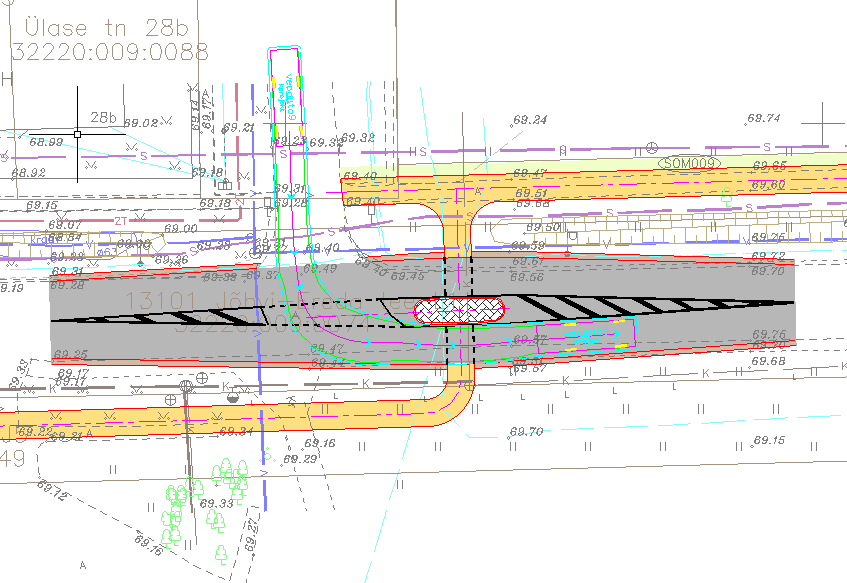The height and width of the screenshot is (583, 847).
Task: Select the 69.02 elevation label
Action: tap(142, 123)
